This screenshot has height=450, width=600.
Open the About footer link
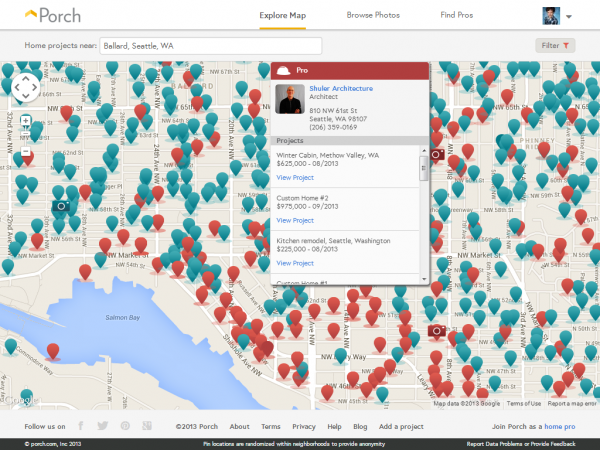(240, 426)
